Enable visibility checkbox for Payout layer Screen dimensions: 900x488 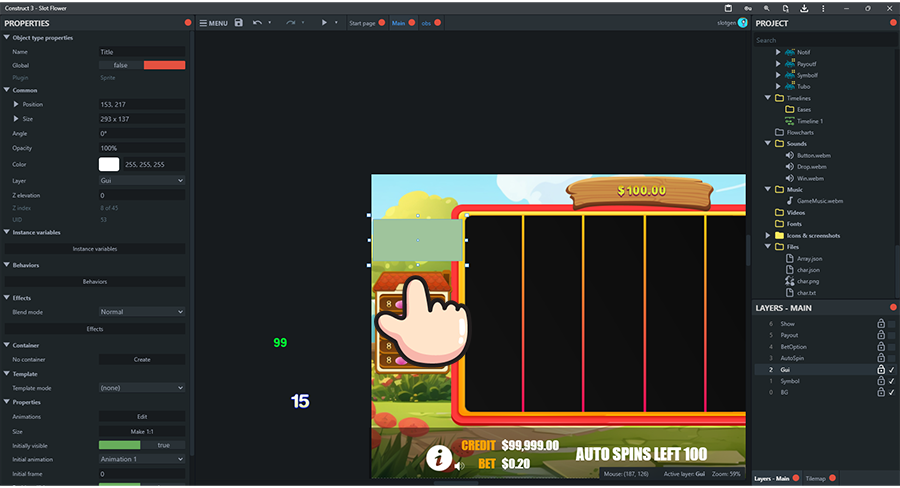pos(892,336)
